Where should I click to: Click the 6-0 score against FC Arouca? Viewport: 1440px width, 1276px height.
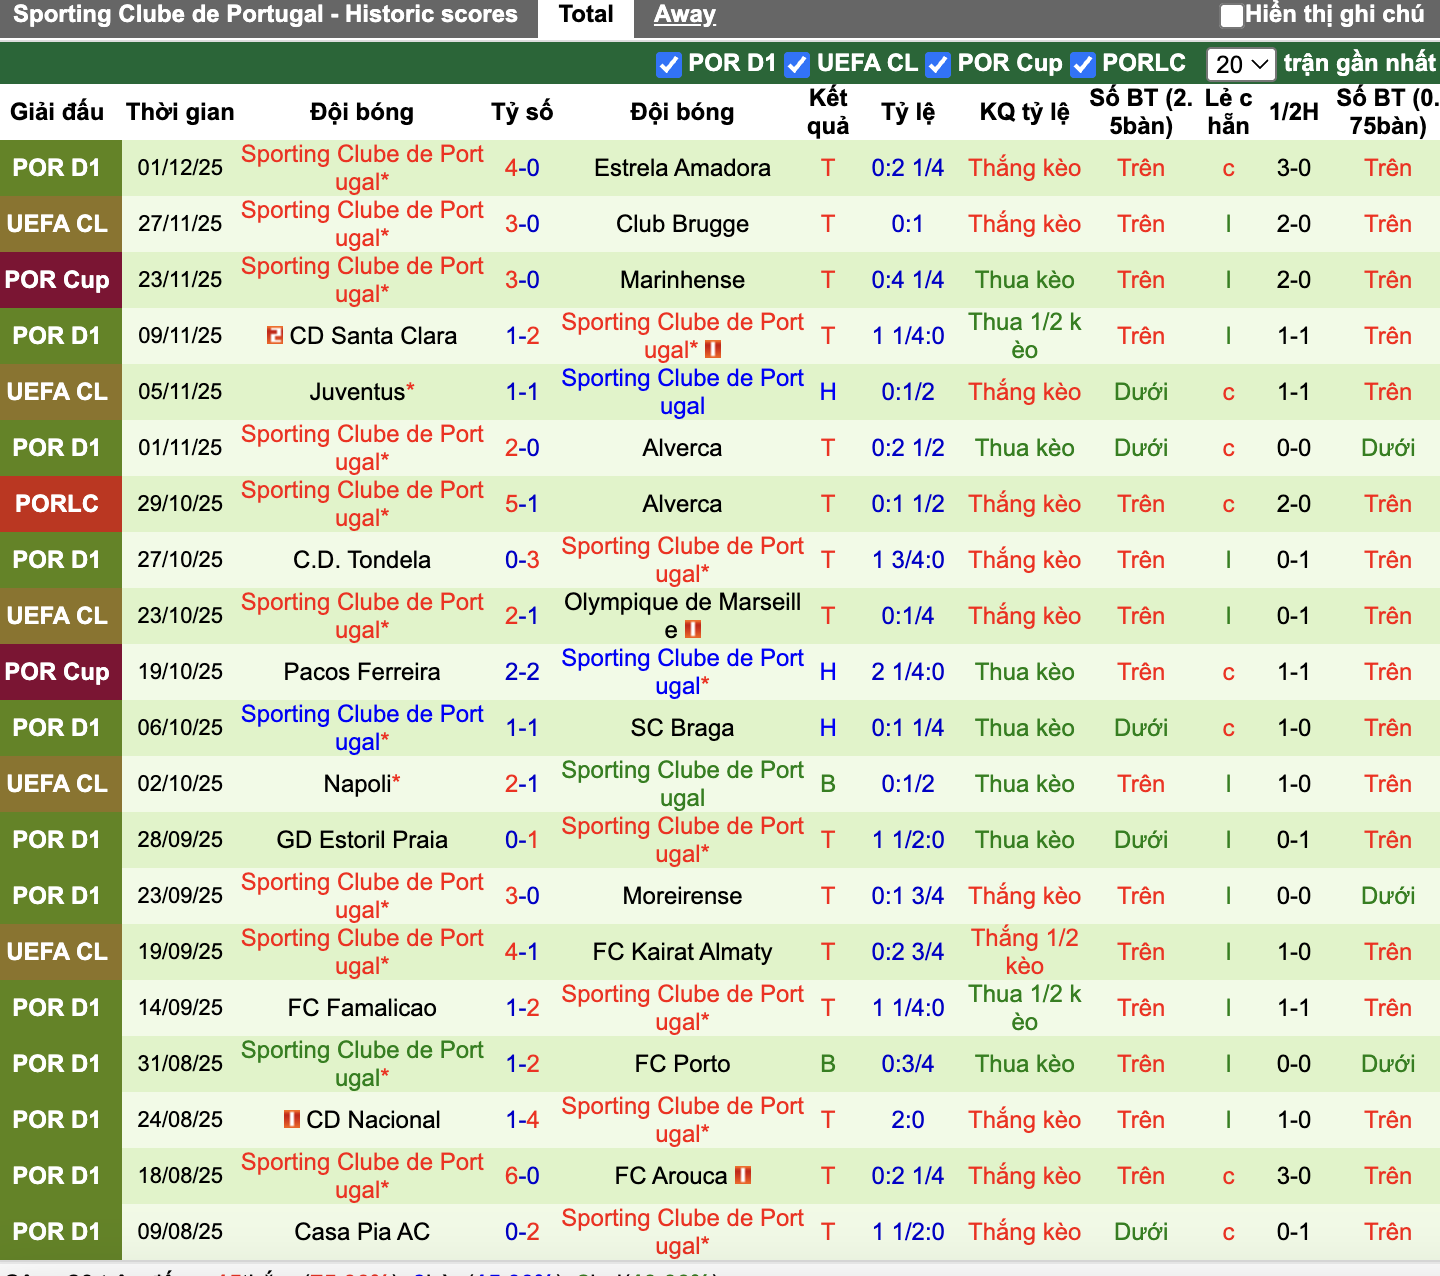click(x=522, y=1176)
